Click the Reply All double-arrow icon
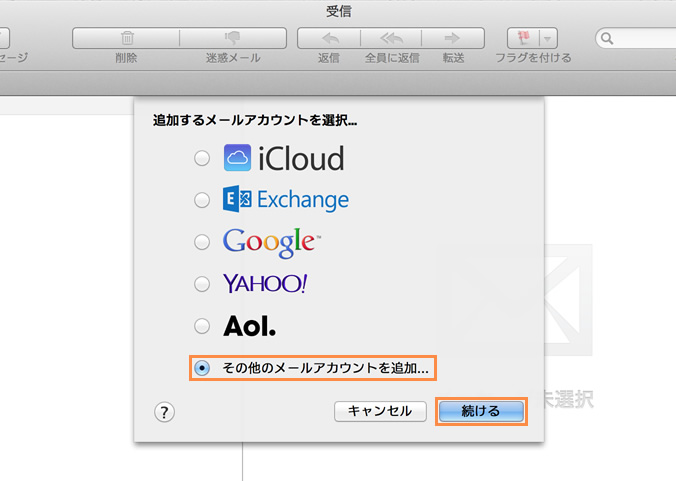The height and width of the screenshot is (481, 676). (x=391, y=39)
